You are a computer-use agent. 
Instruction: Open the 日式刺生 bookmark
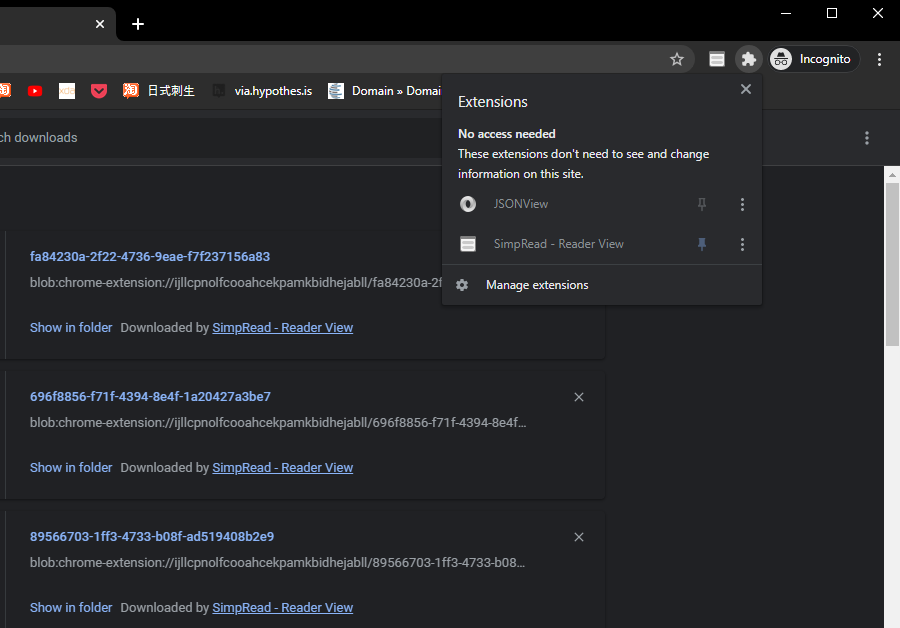[x=159, y=91]
